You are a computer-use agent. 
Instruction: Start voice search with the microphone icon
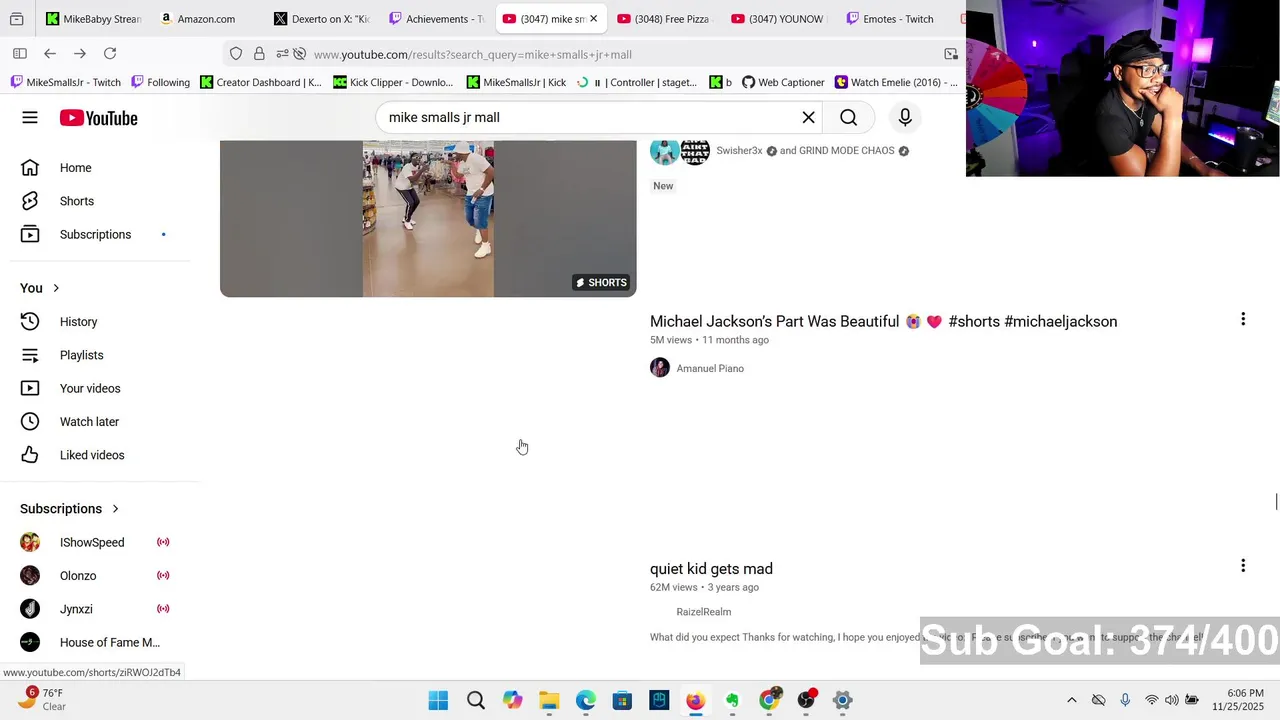click(x=905, y=117)
